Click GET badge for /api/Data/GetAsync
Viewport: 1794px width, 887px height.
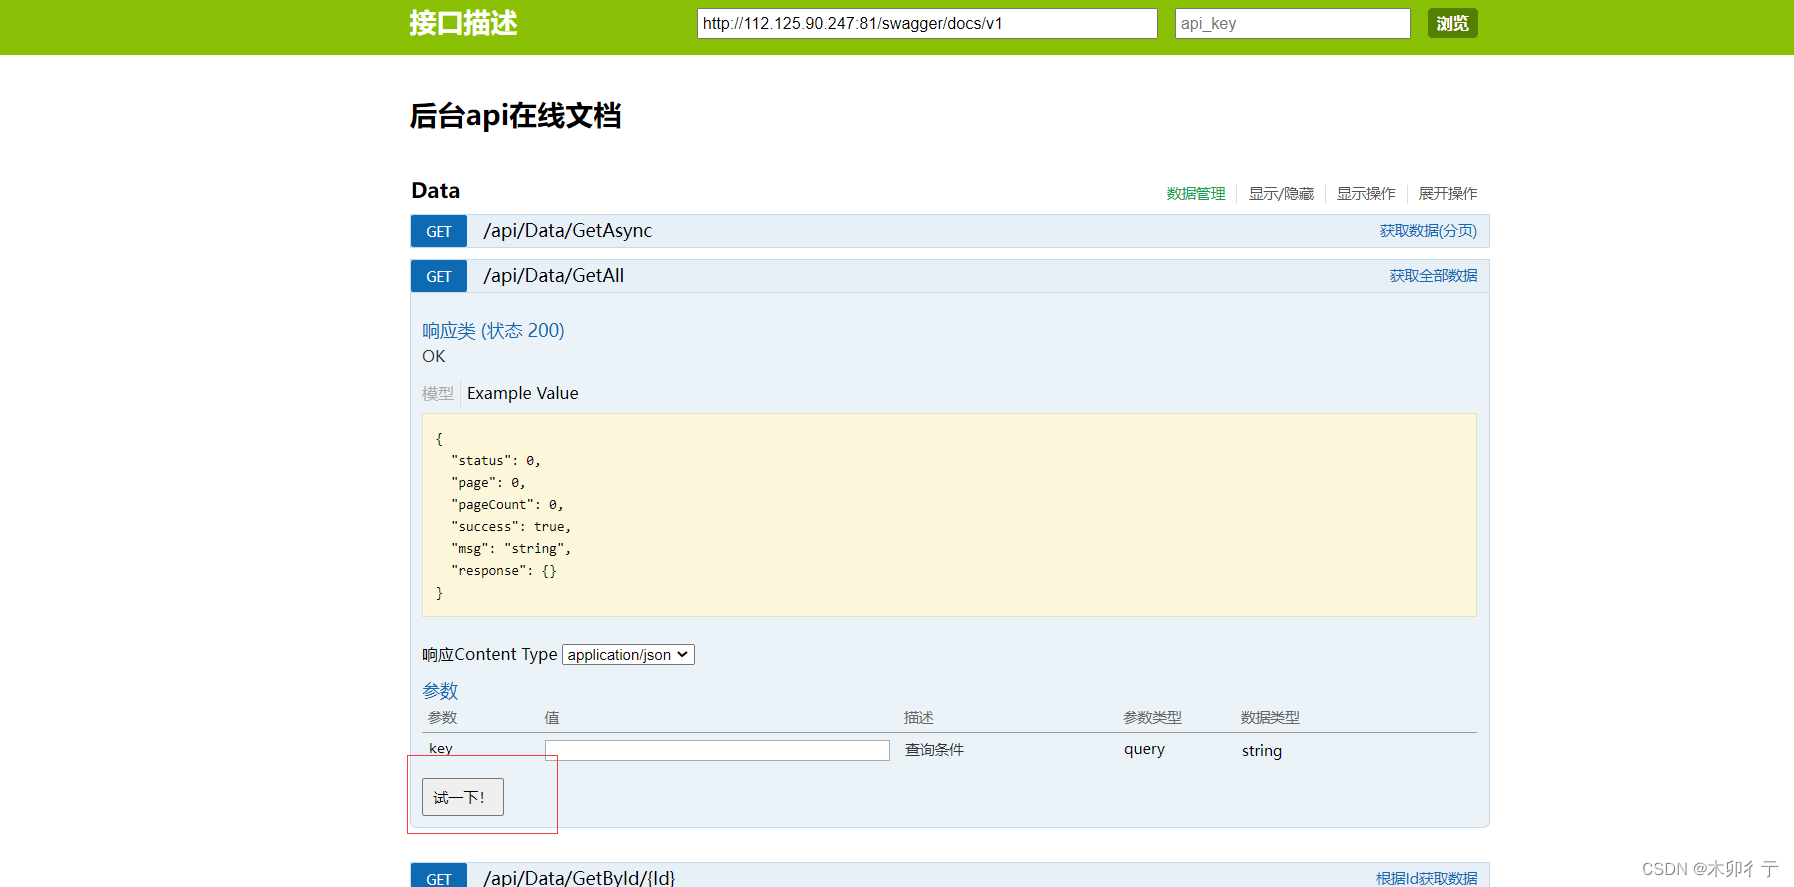click(x=439, y=231)
